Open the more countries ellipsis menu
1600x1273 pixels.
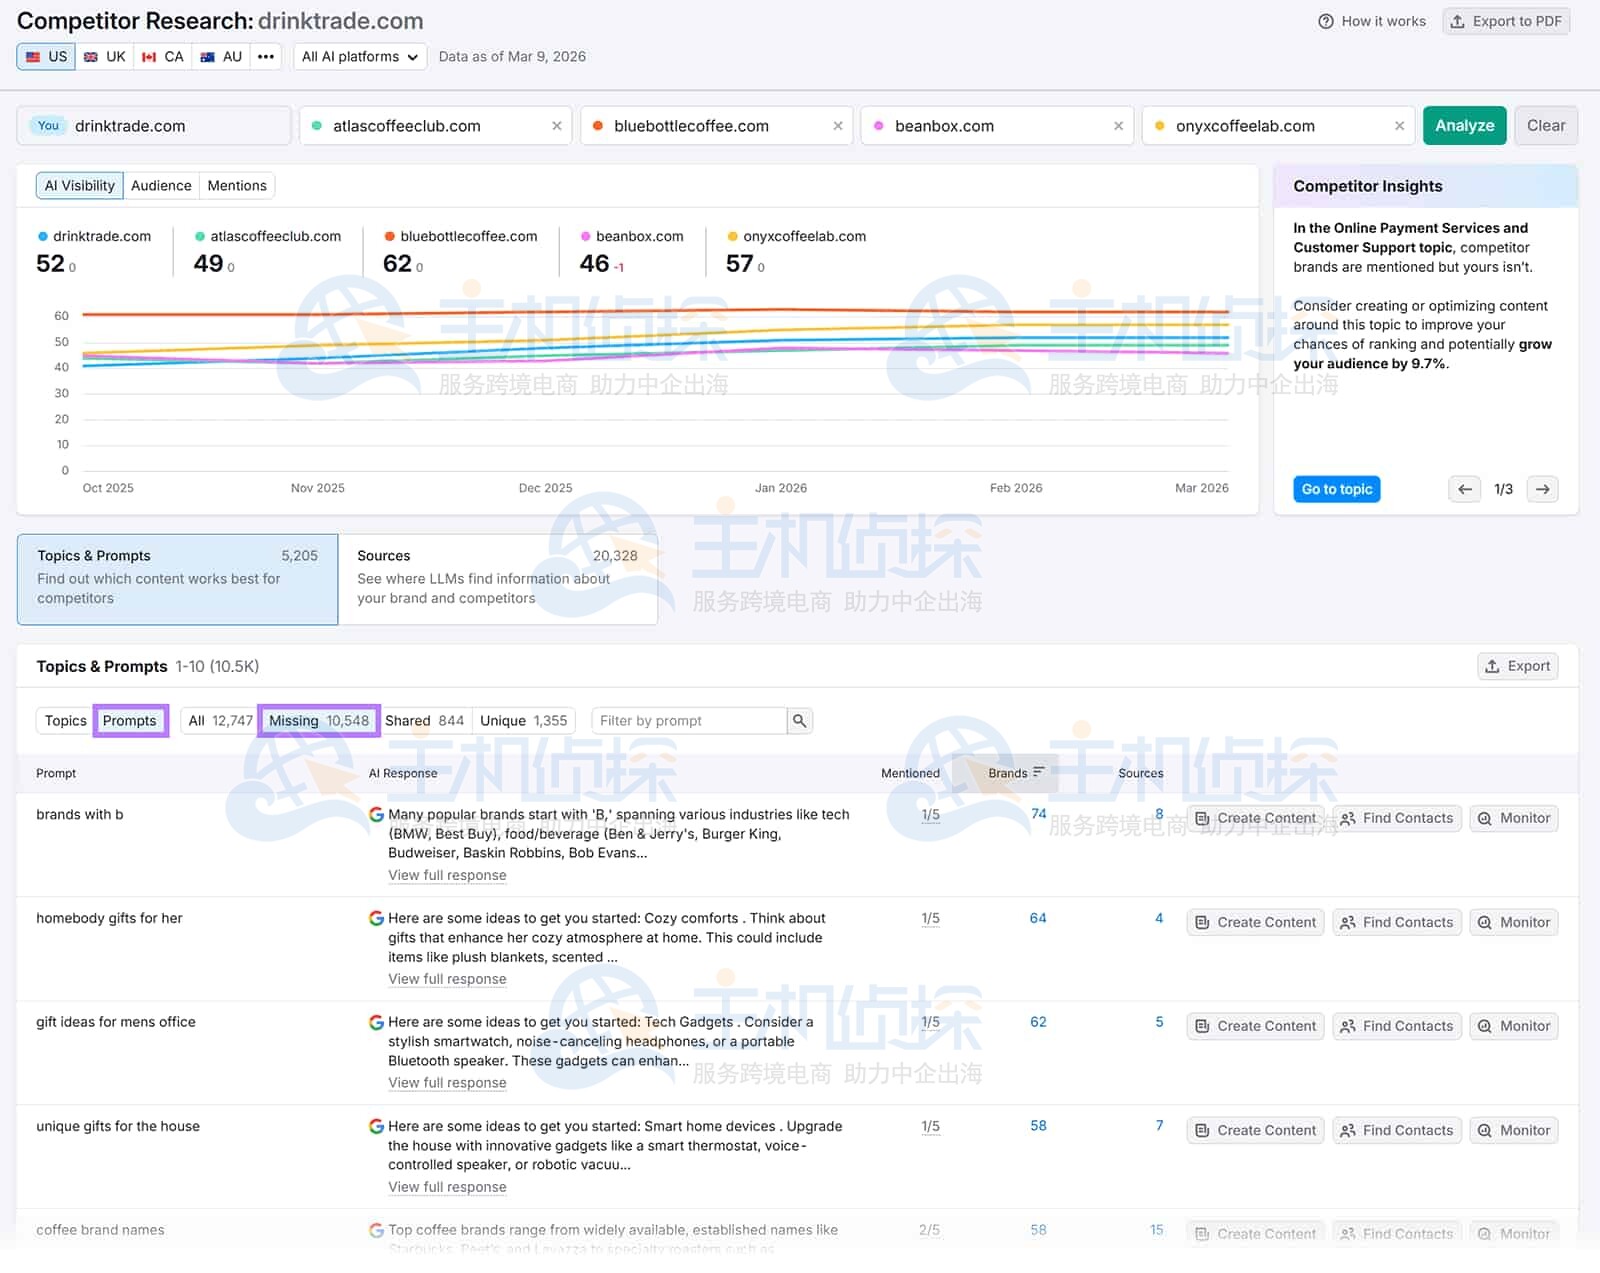point(265,57)
